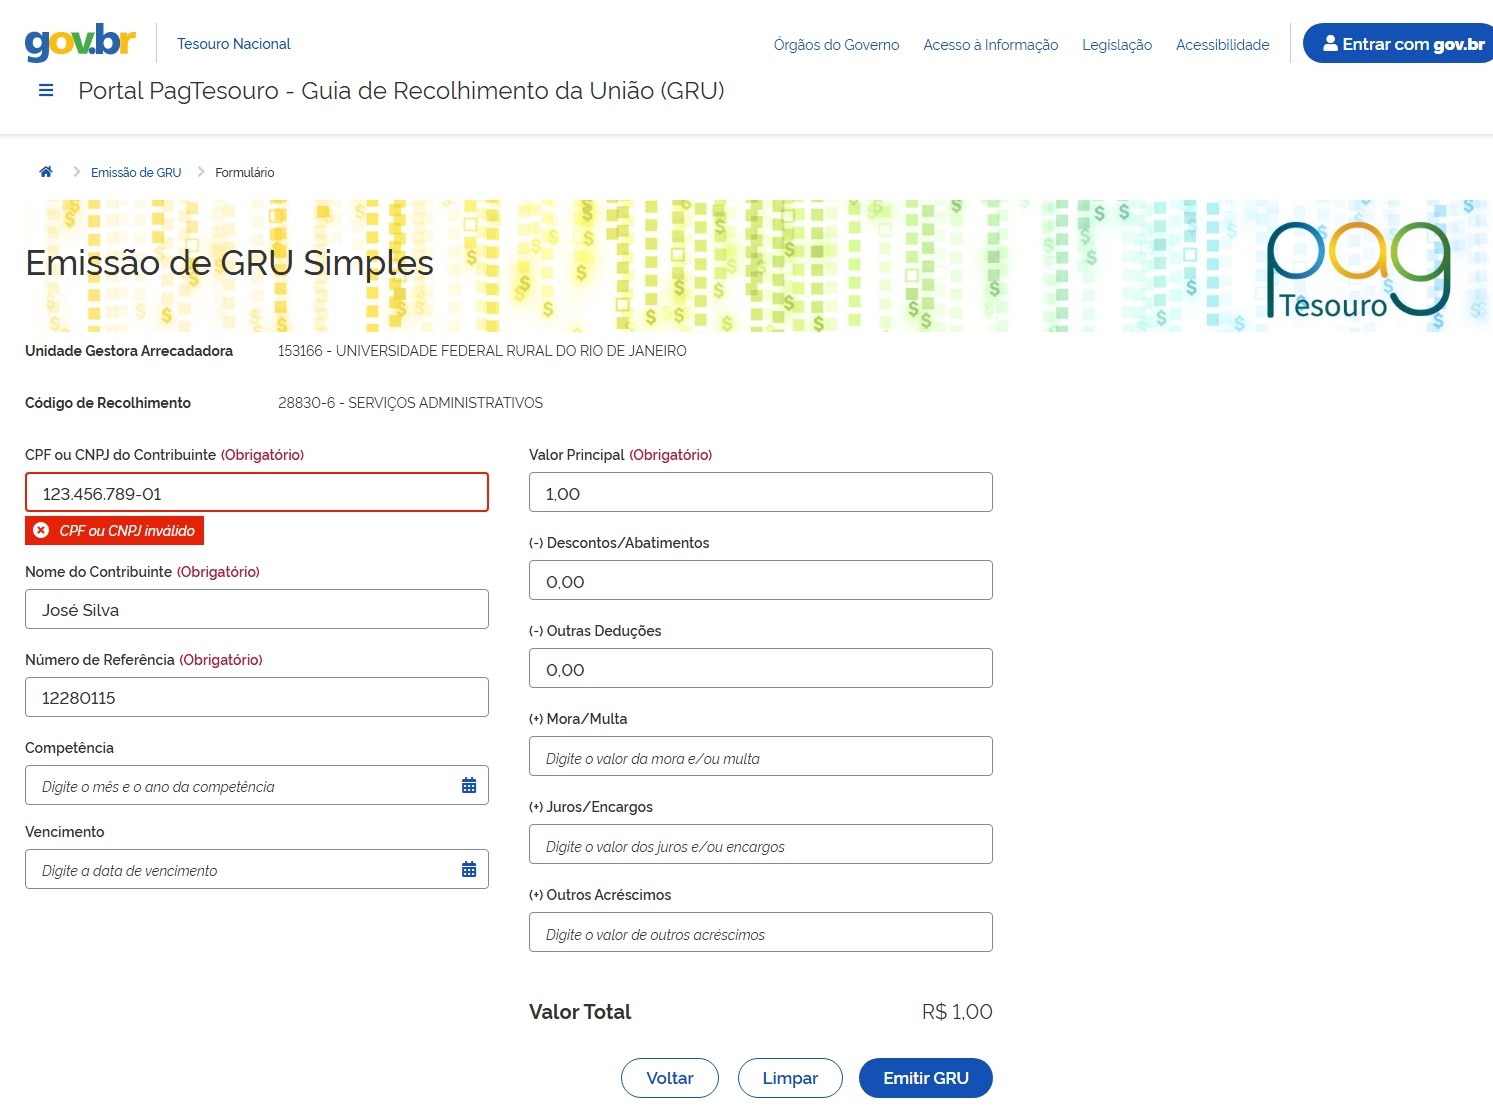This screenshot has width=1493, height=1107.
Task: Open Acesso à Informação link
Action: pos(990,45)
